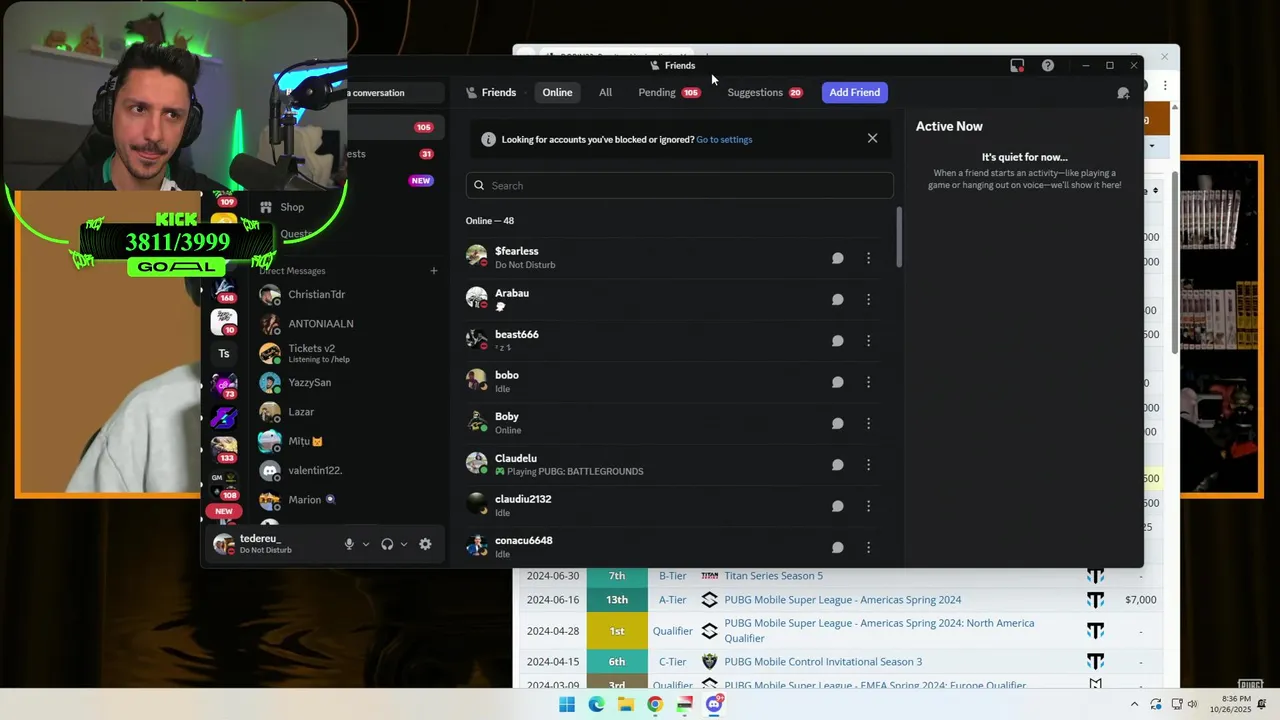This screenshot has width=1280, height=720.
Task: Switch to Online friends tab
Action: tap(557, 92)
